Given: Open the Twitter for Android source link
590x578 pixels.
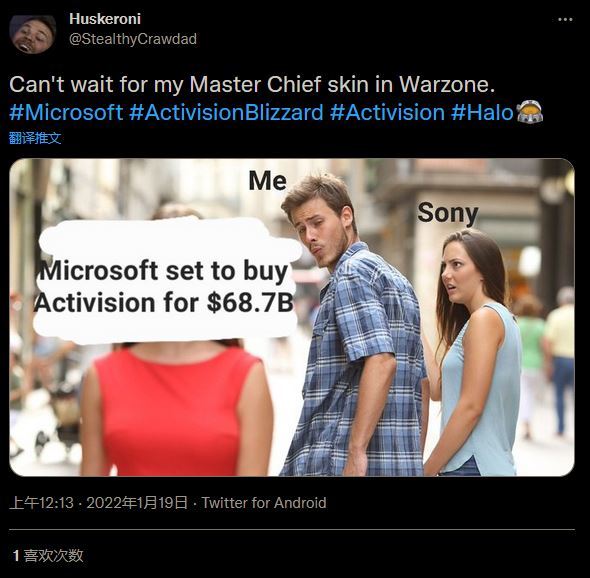Looking at the screenshot, I should (x=264, y=503).
